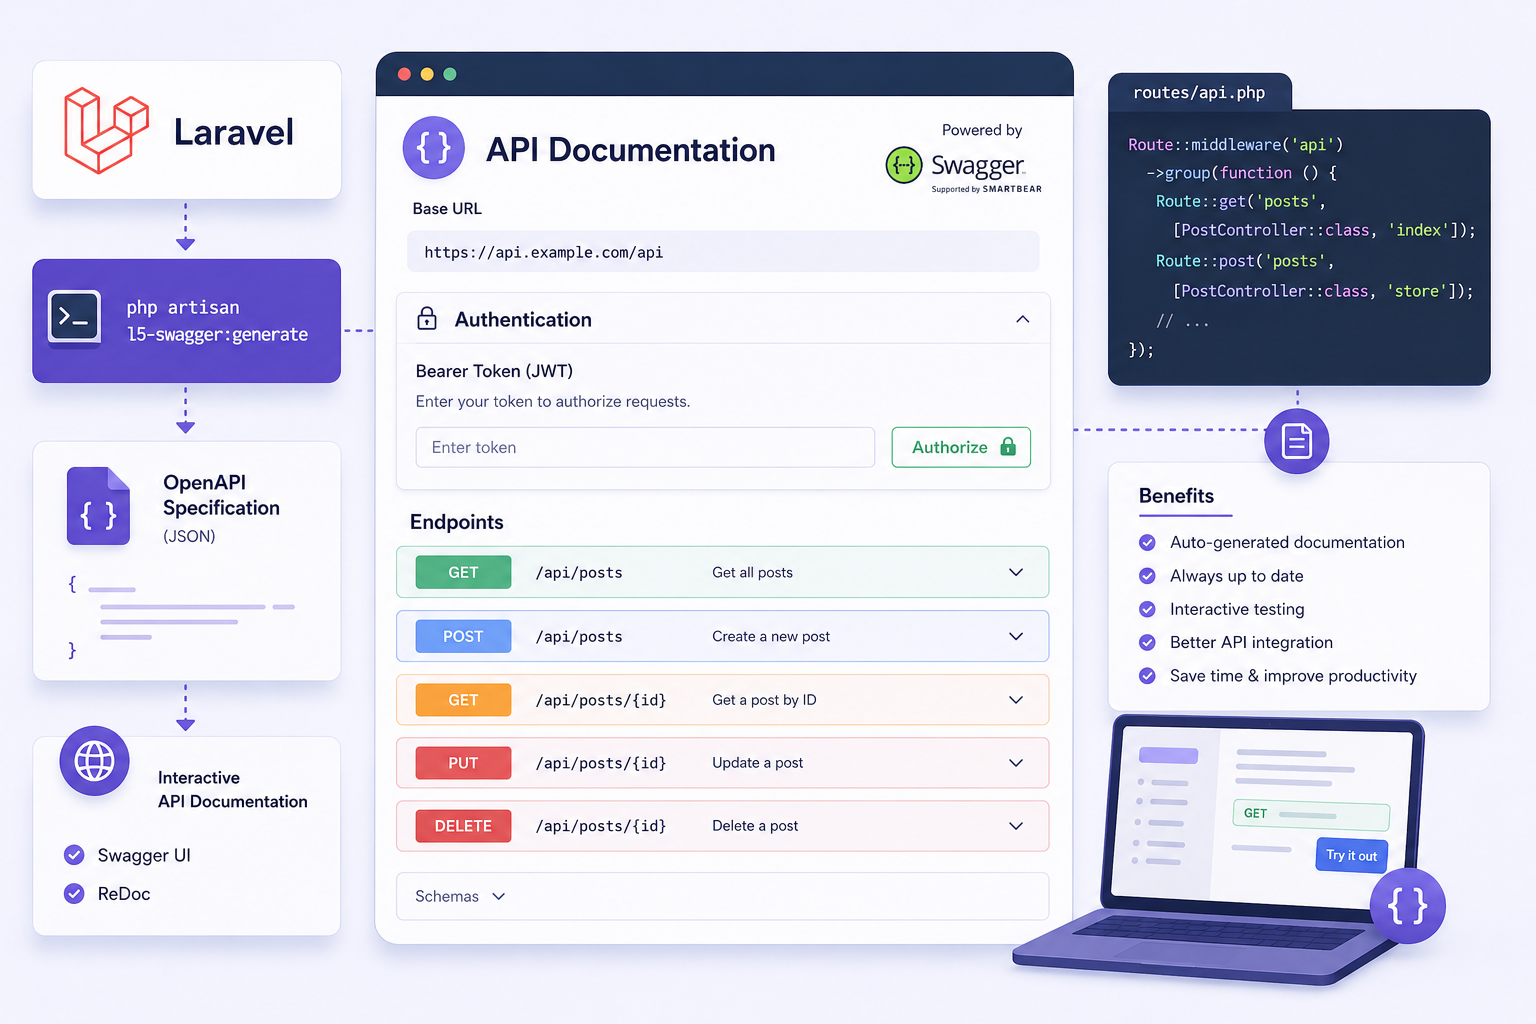Click the 'Create a new post' description text
This screenshot has height=1024, width=1536.
pos(771,636)
